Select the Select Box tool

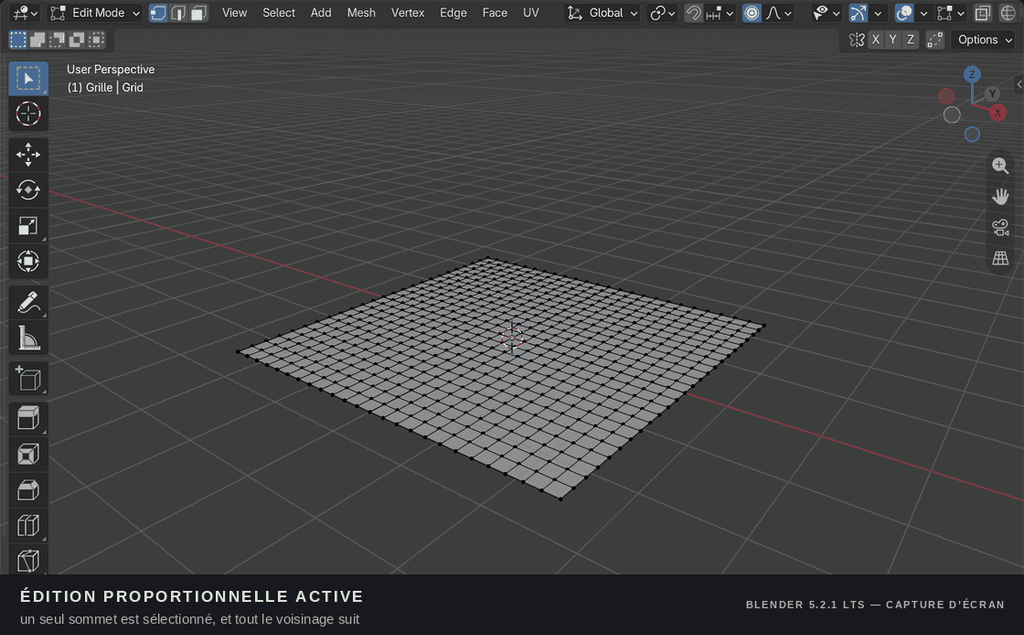tap(28, 78)
